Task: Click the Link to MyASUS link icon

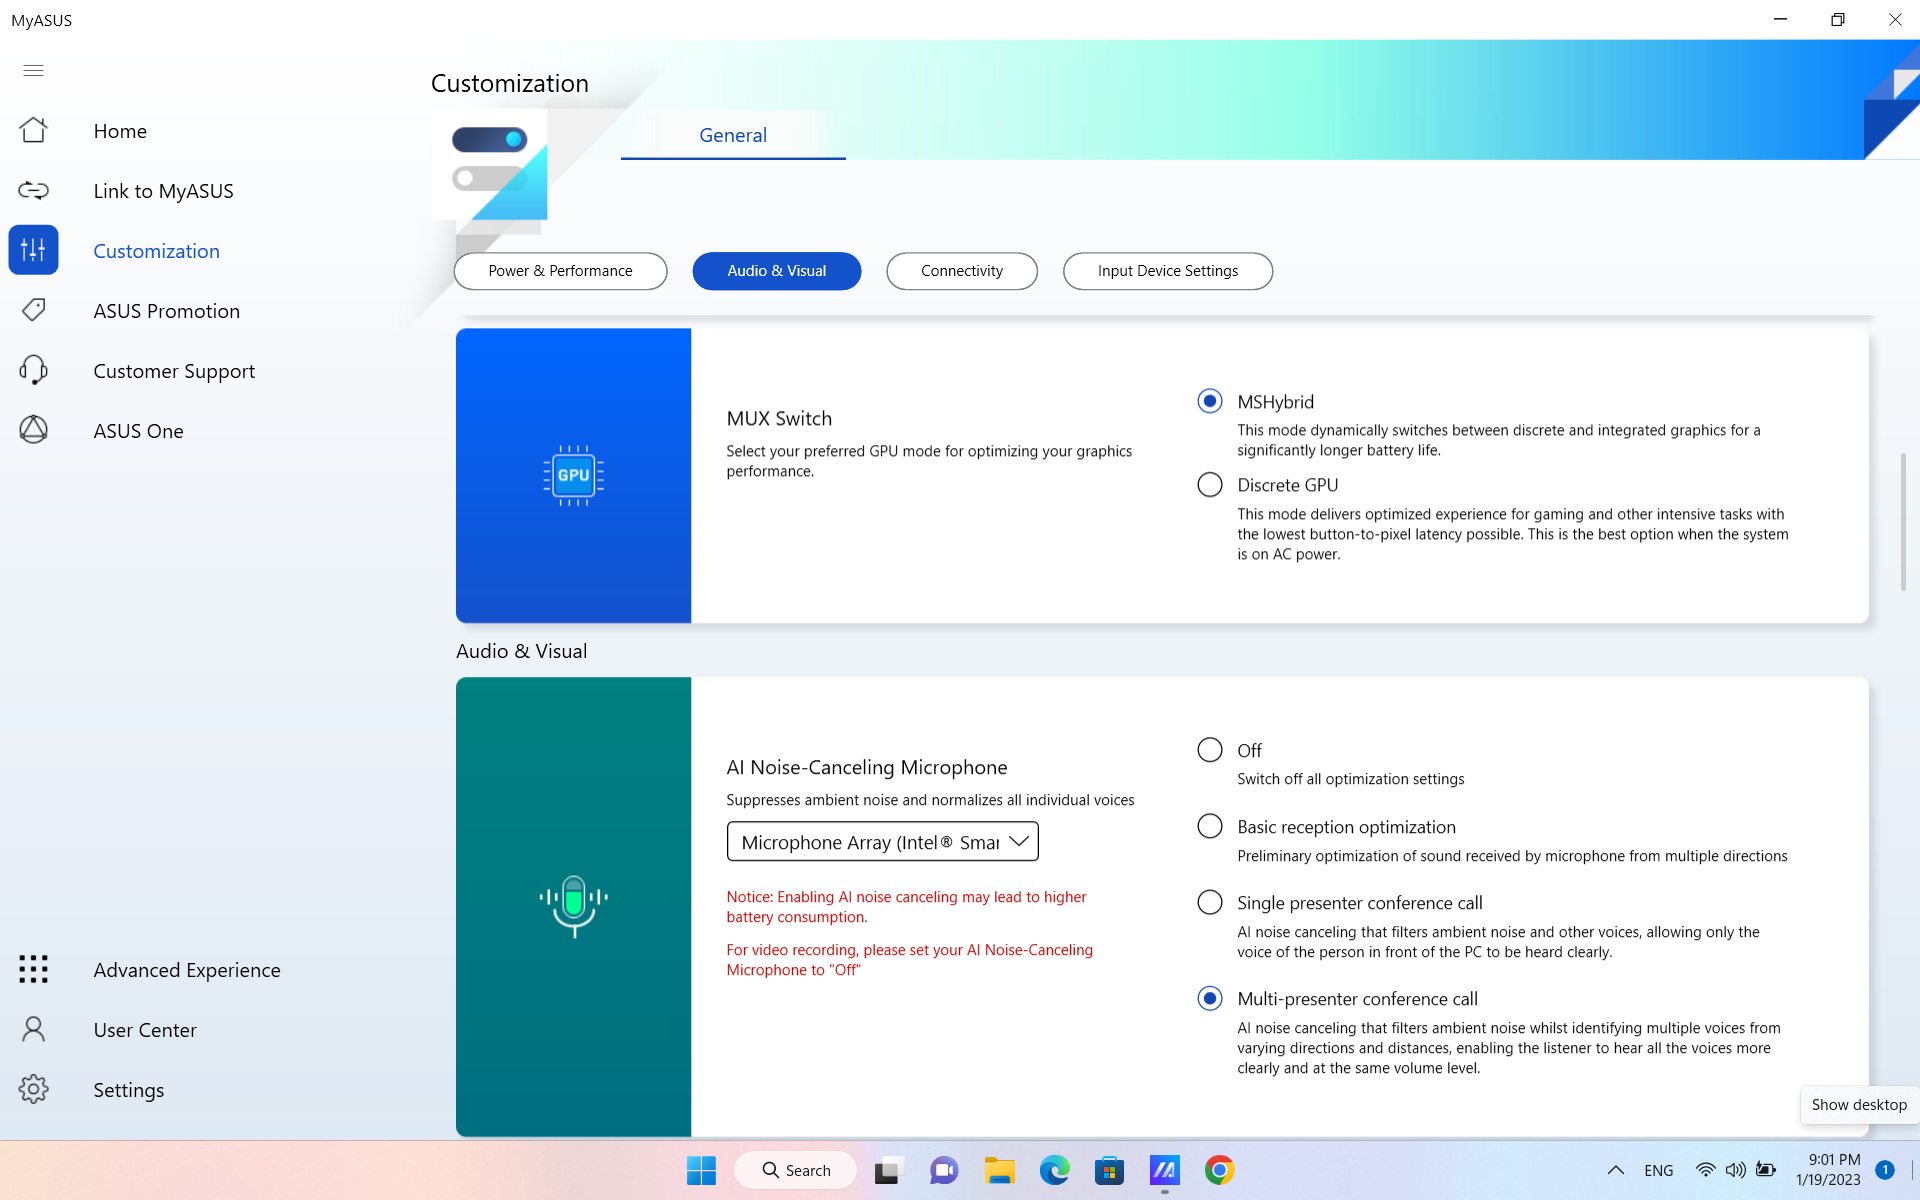Action: pyautogui.click(x=33, y=190)
